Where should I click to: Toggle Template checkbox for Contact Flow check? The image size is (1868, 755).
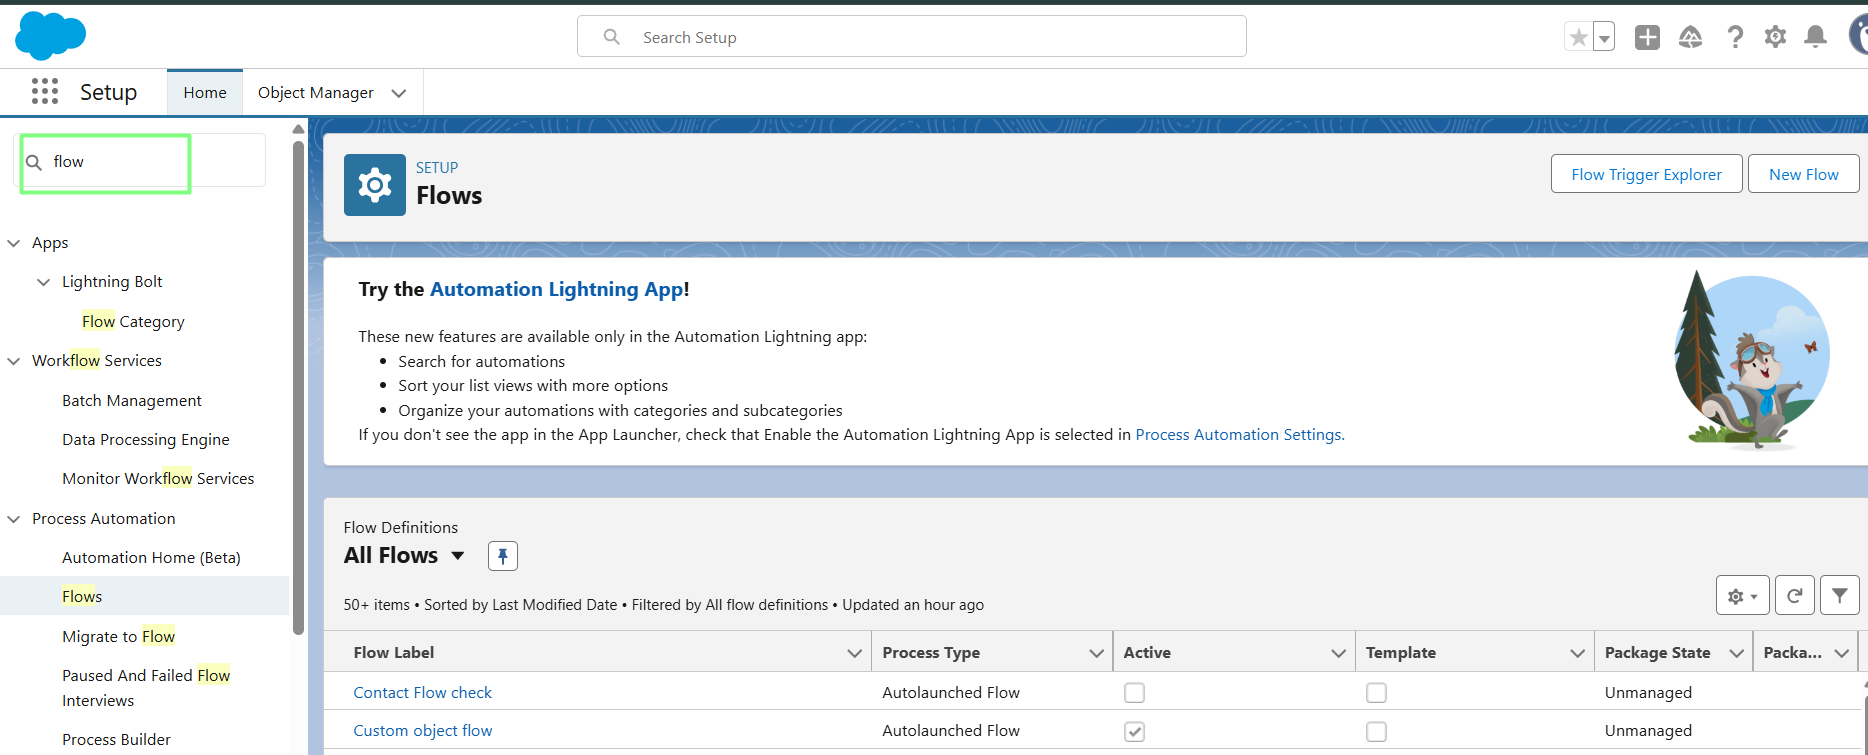tap(1376, 692)
